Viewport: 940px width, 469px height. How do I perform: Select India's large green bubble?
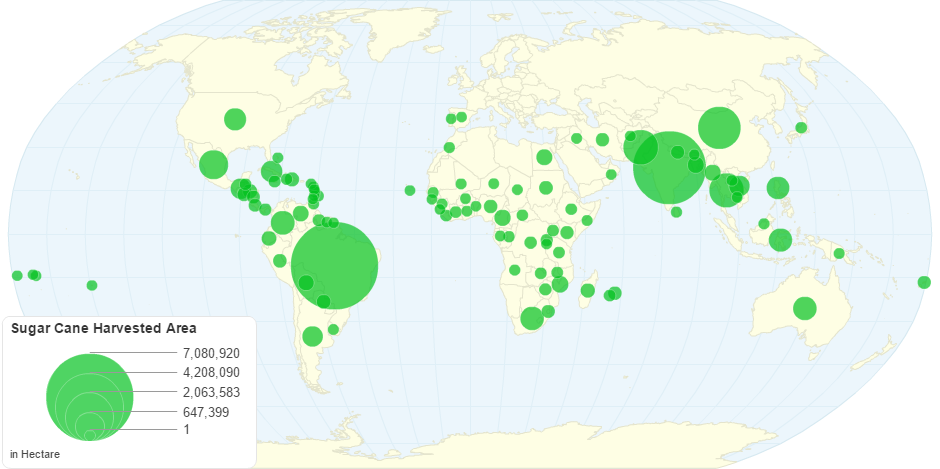[668, 167]
